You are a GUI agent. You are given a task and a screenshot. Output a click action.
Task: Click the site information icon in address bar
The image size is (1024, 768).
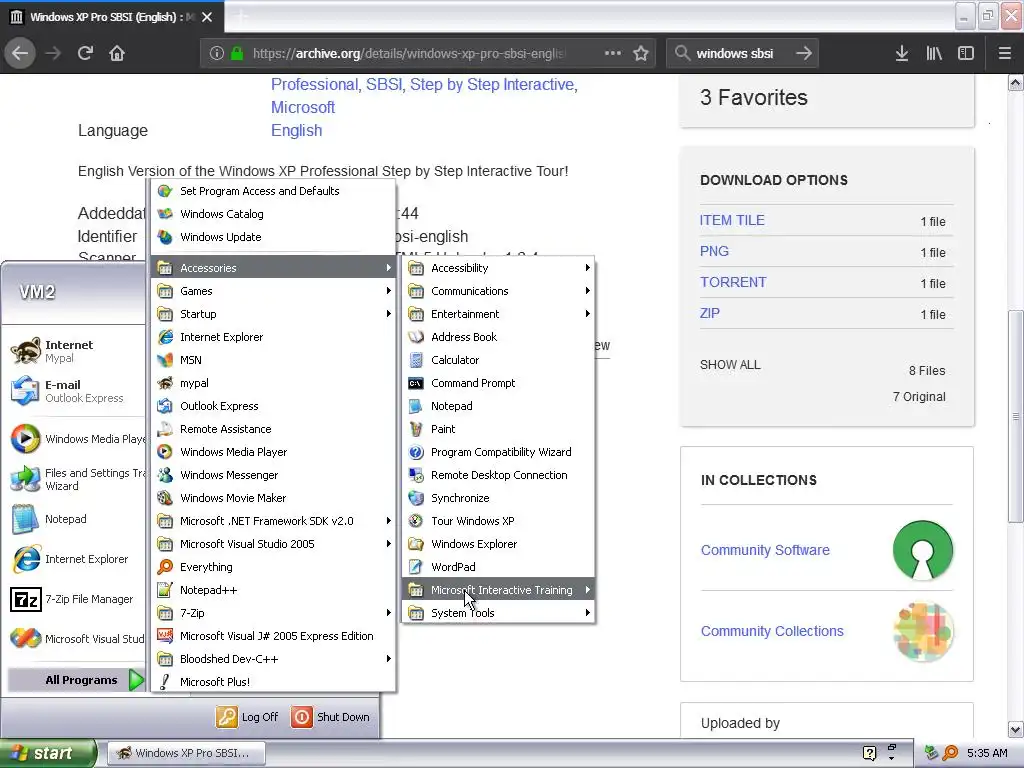pyautogui.click(x=217, y=54)
